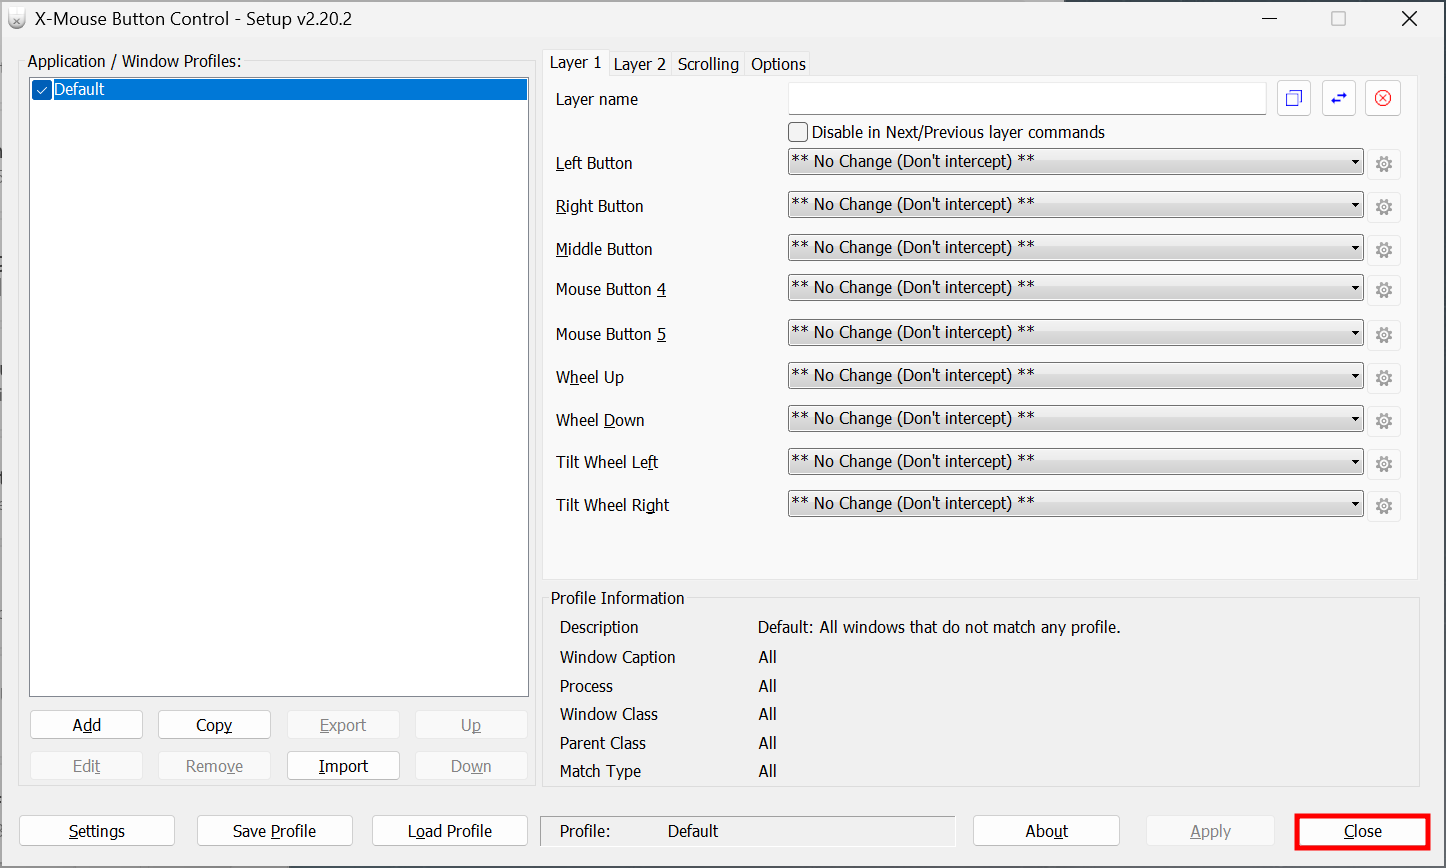Open the About dialog button

1047,831
